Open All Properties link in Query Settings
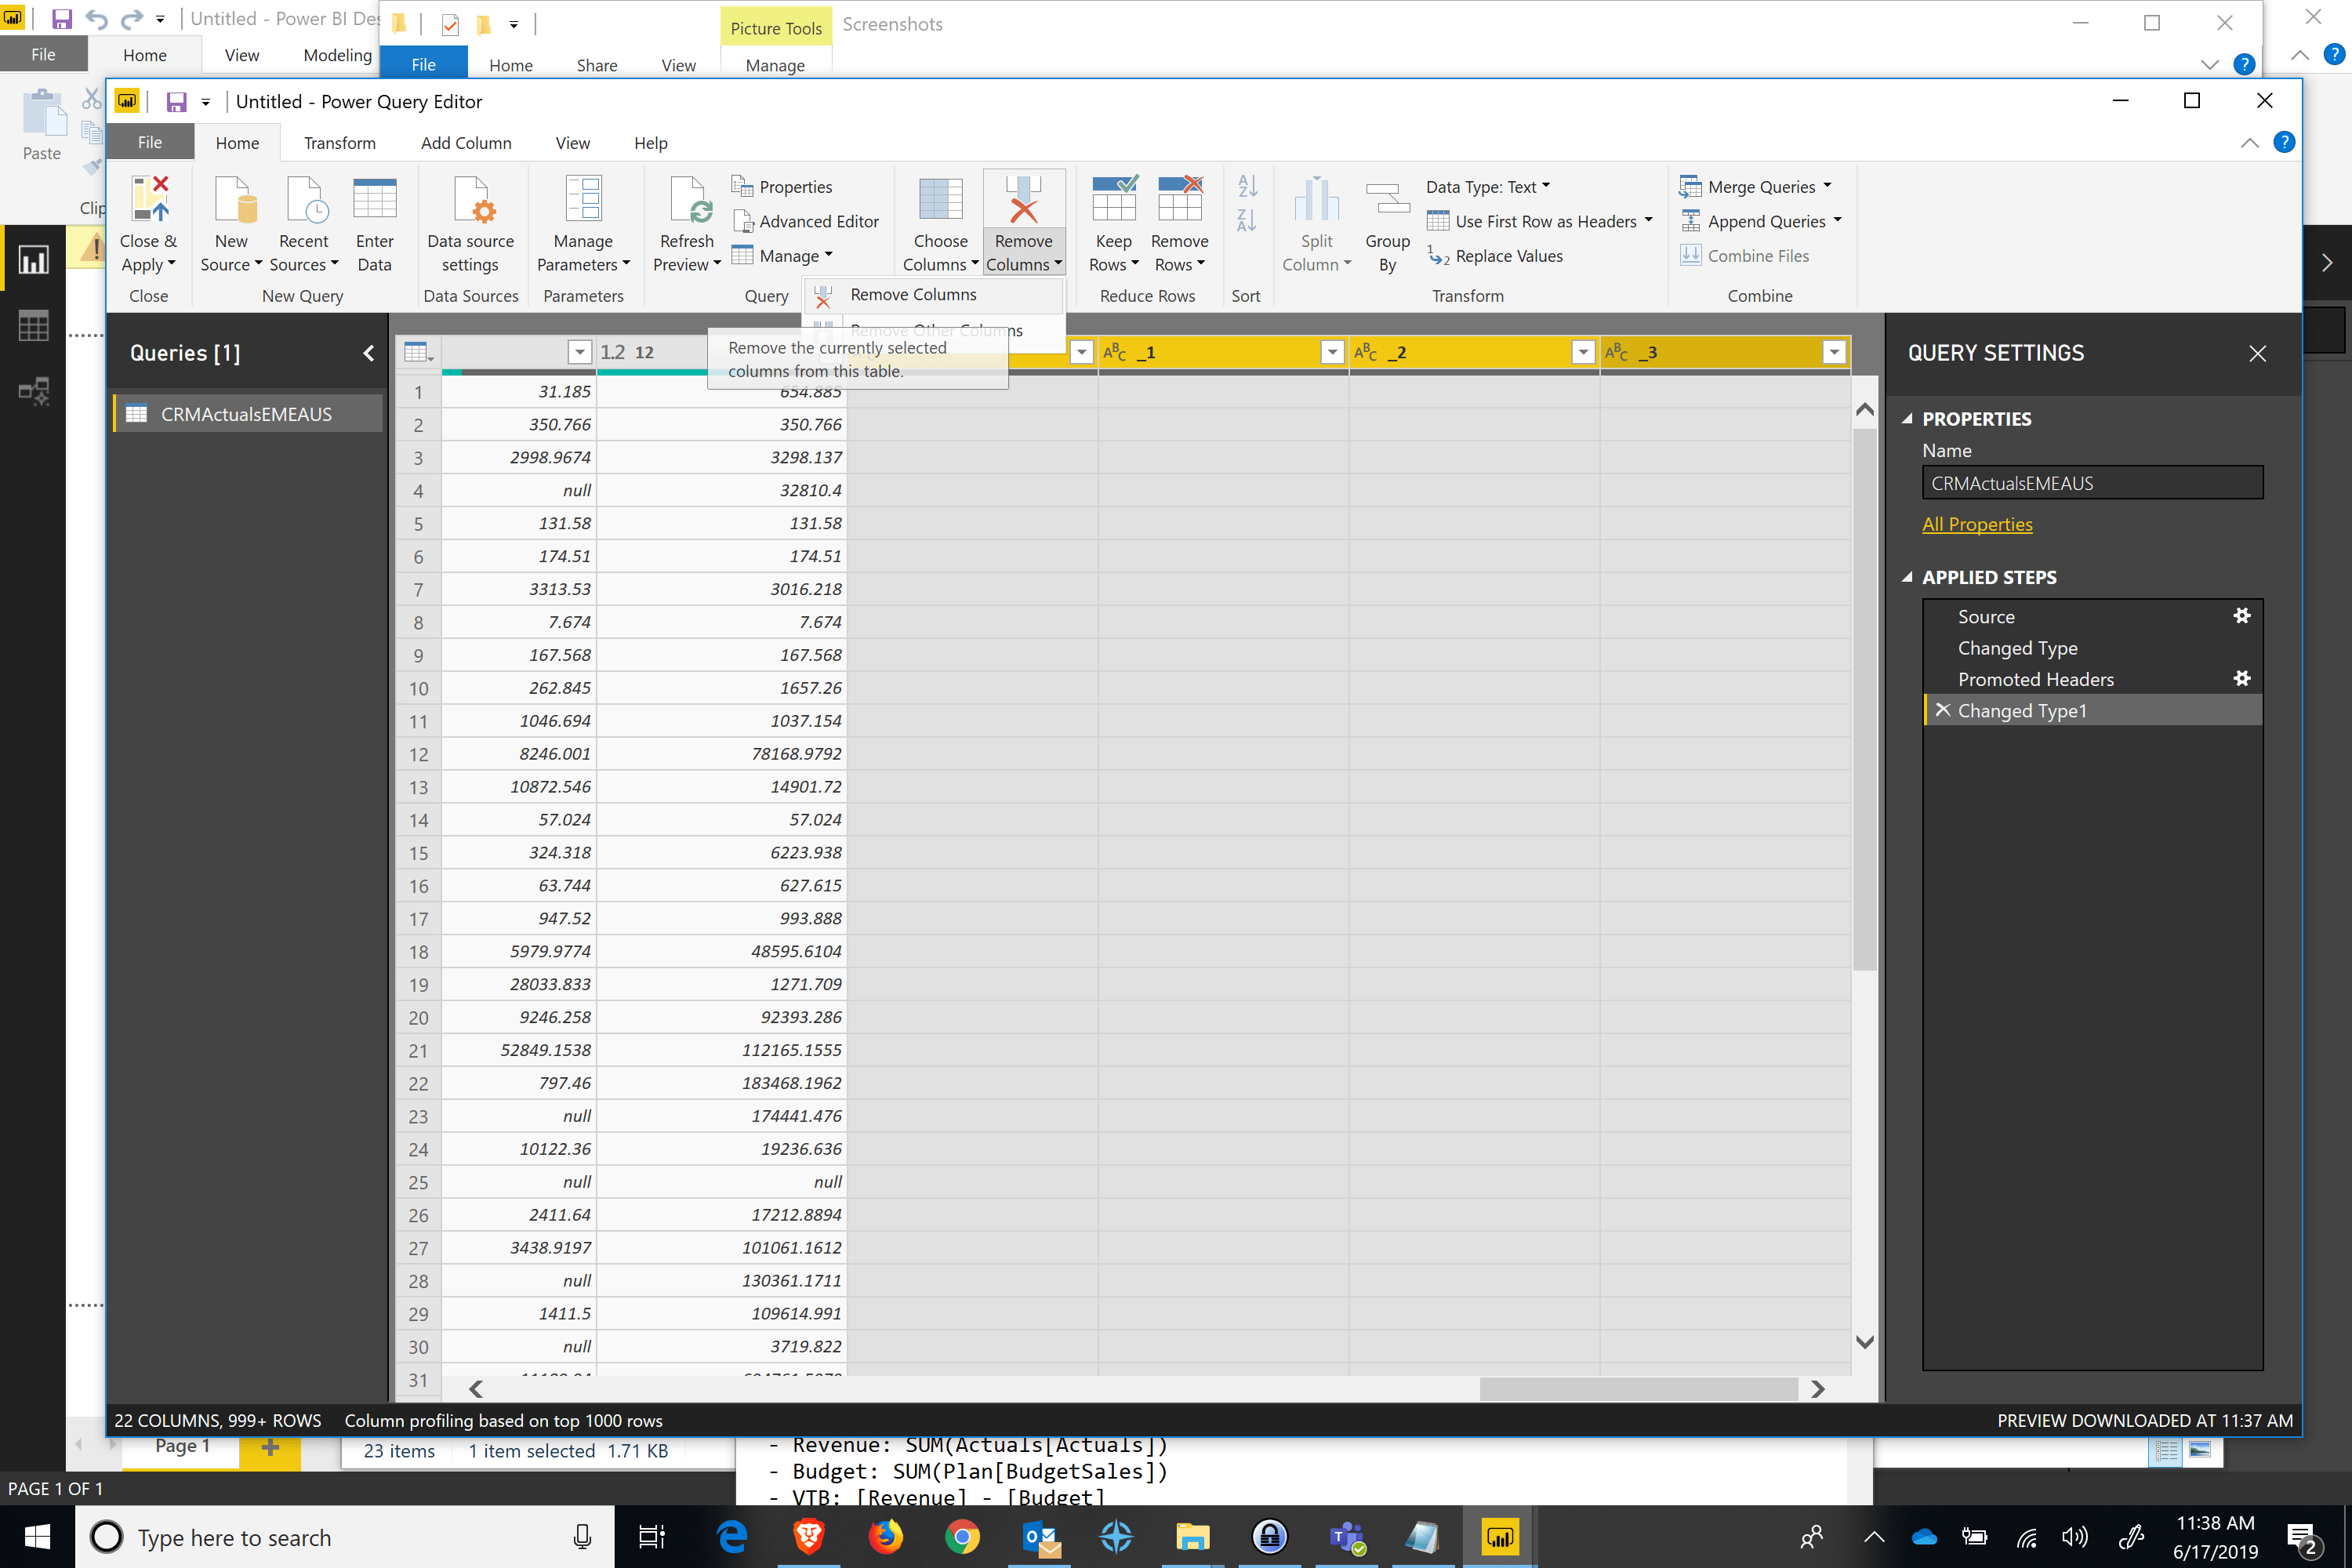 click(1977, 523)
